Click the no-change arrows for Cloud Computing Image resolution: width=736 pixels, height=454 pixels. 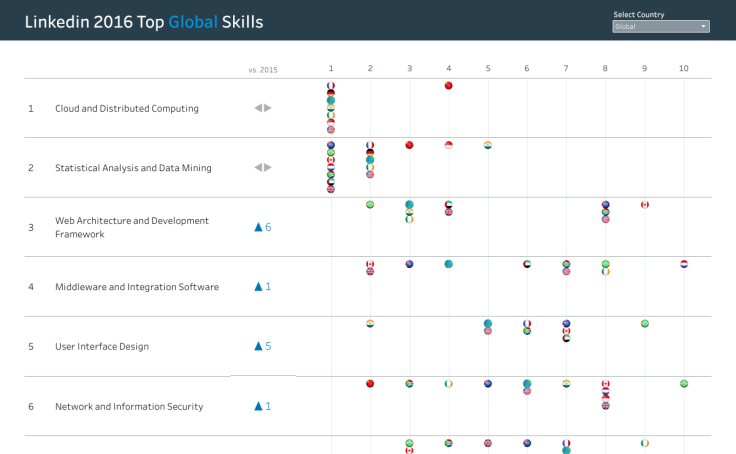point(262,108)
